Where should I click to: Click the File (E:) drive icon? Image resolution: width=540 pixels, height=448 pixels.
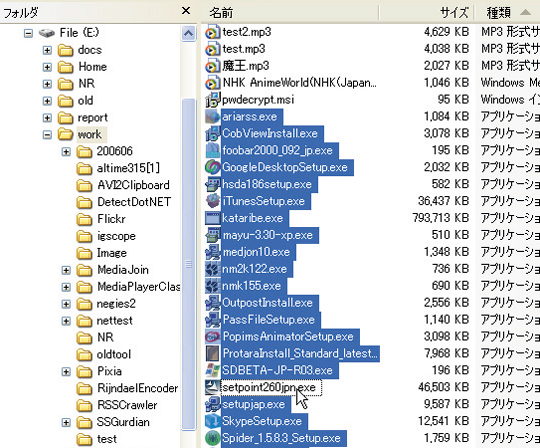(x=47, y=33)
